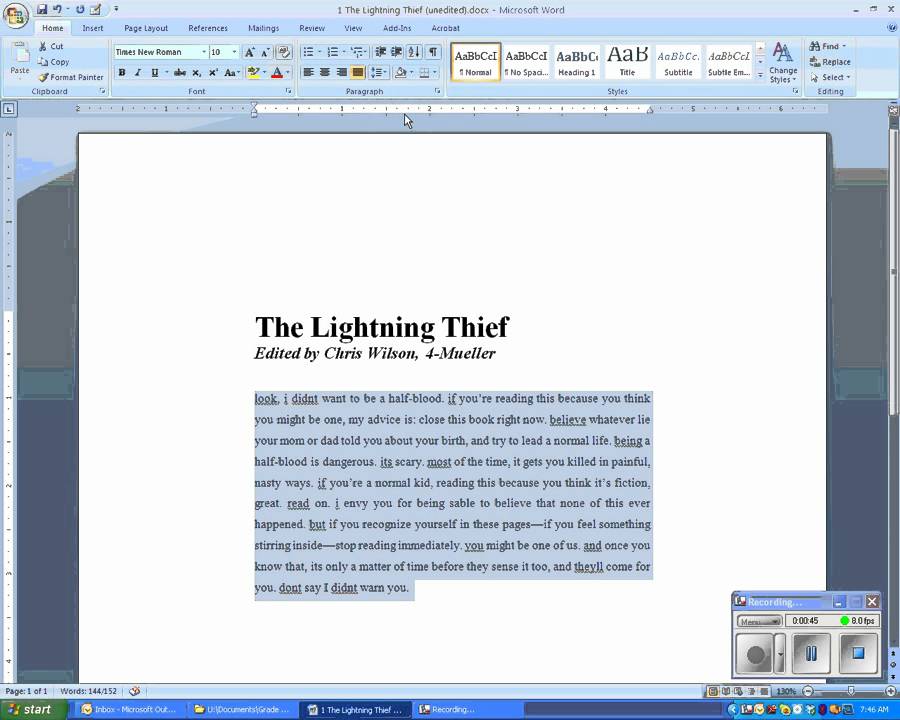Center the selected text
The width and height of the screenshot is (900, 720).
pyautogui.click(x=325, y=73)
